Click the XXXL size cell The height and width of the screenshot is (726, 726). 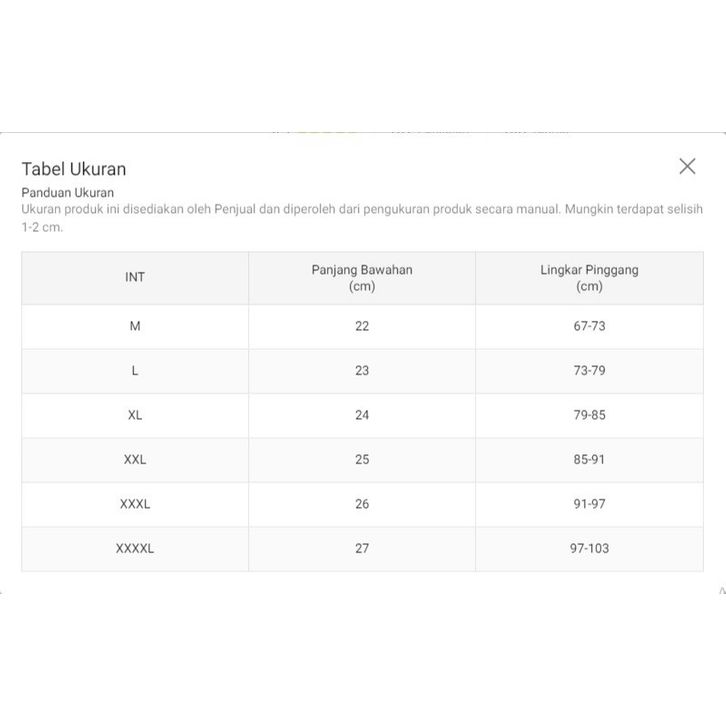[x=135, y=504]
